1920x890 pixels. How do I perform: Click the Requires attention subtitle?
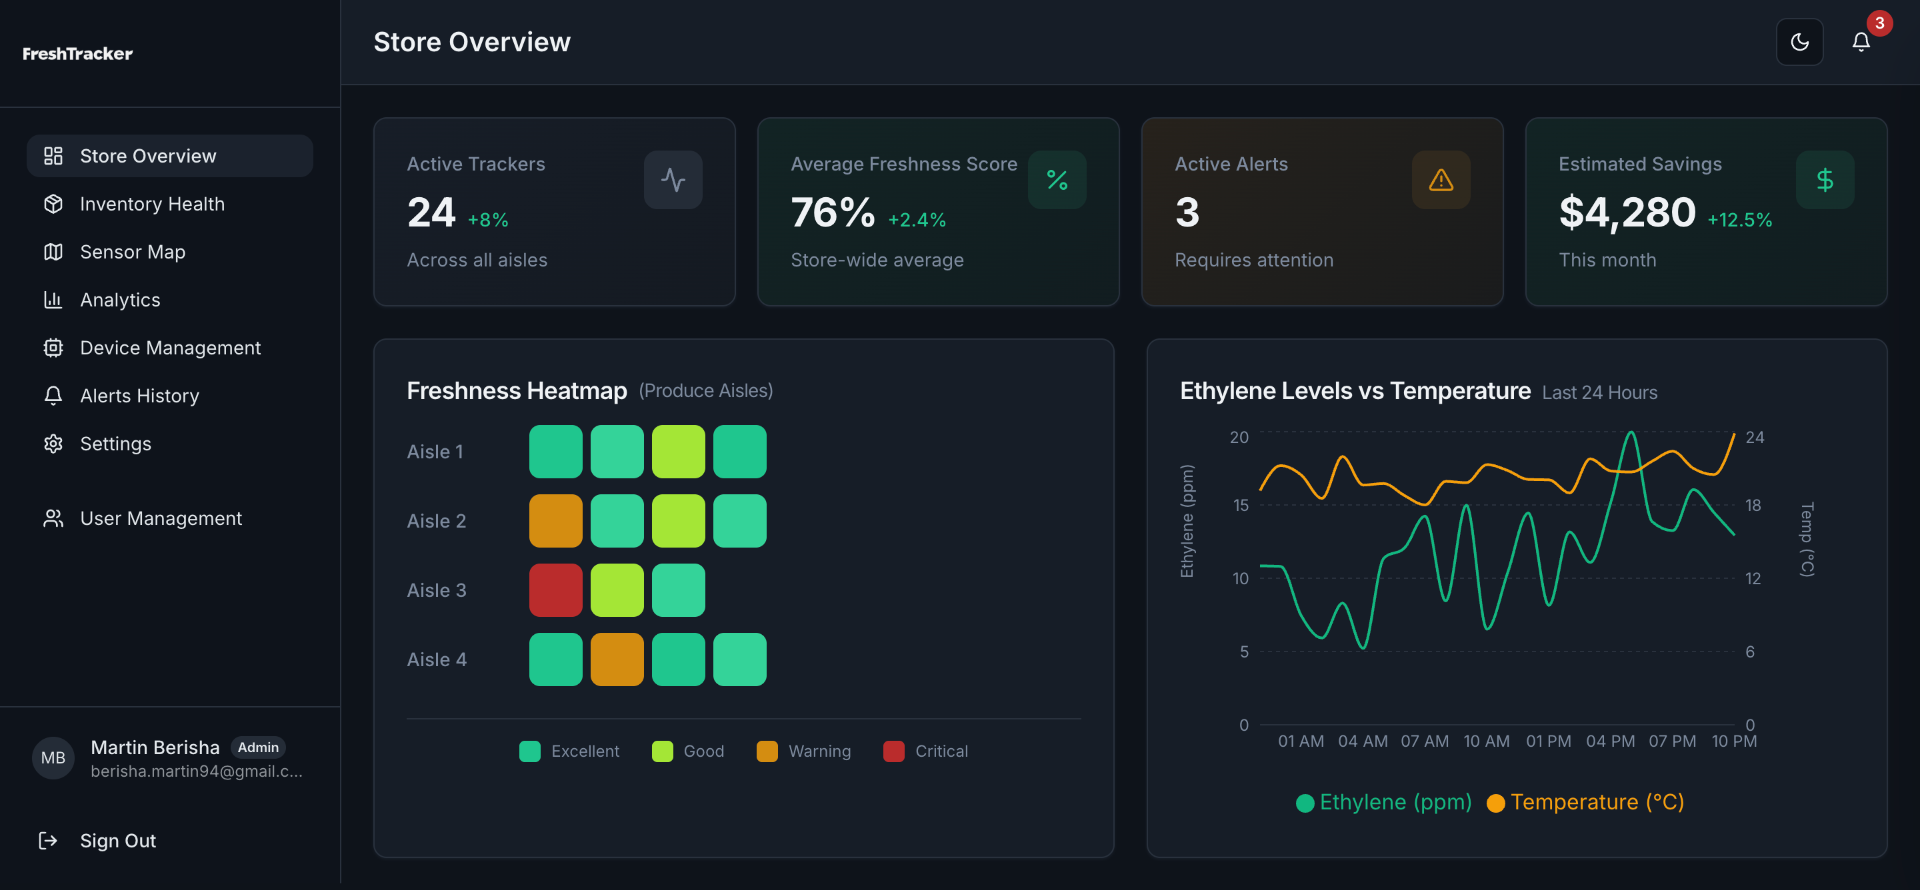(1254, 260)
